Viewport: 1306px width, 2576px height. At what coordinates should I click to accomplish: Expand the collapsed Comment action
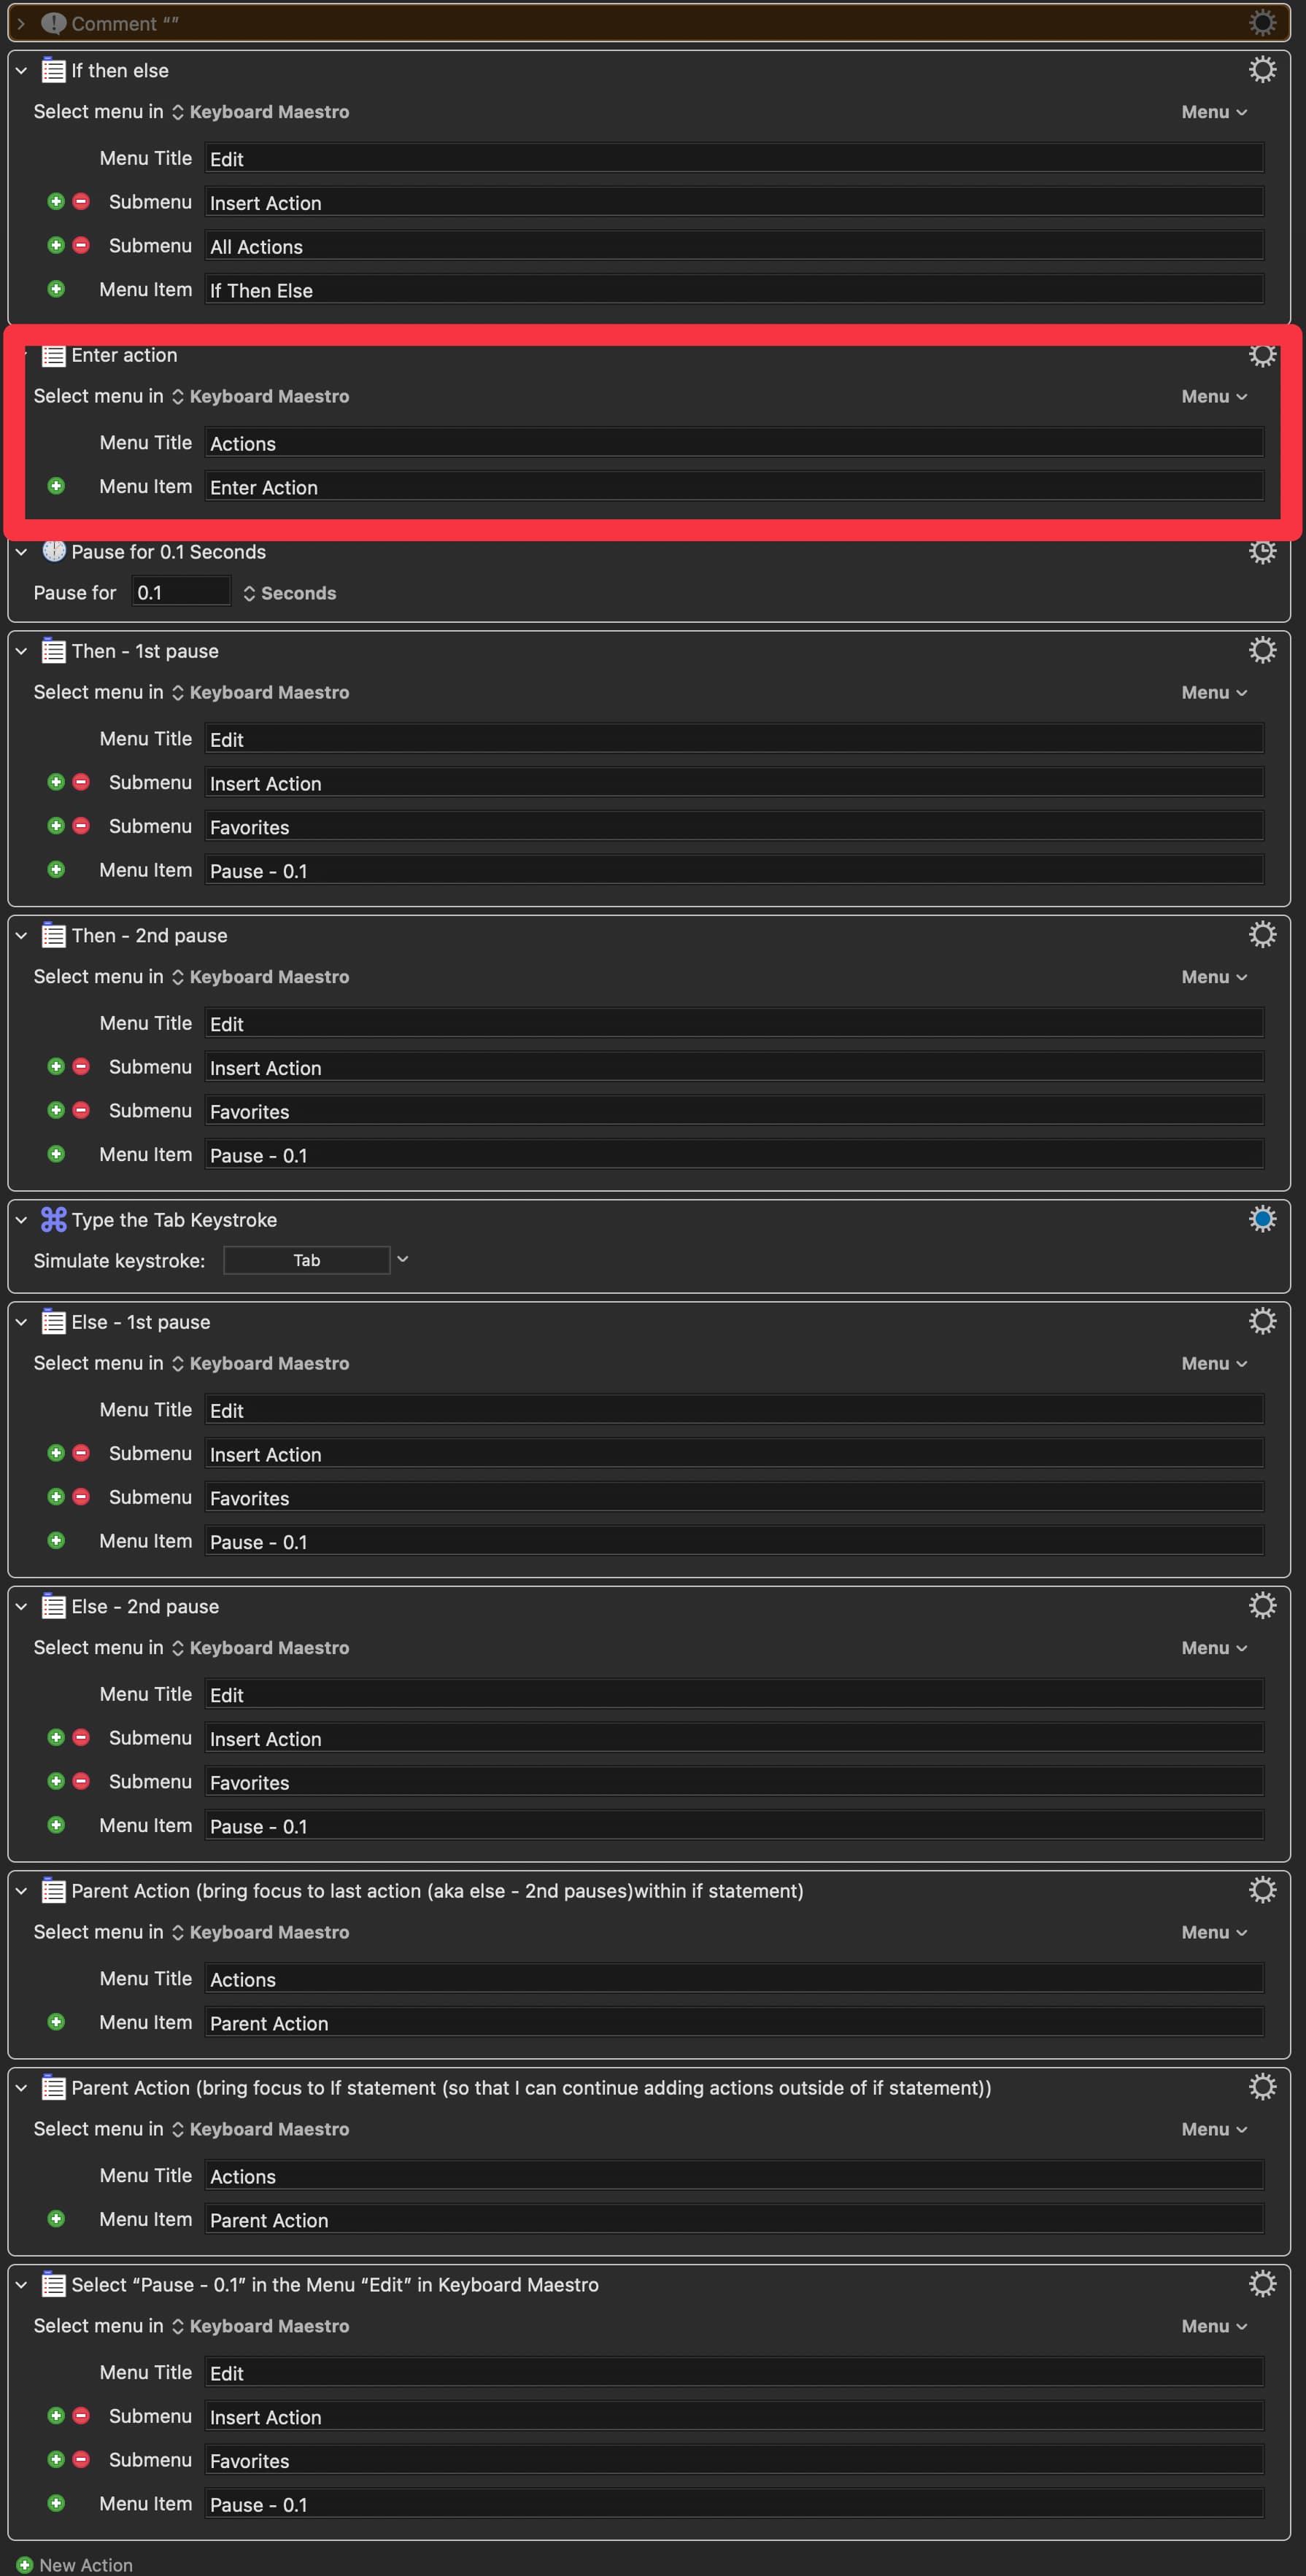21,23
